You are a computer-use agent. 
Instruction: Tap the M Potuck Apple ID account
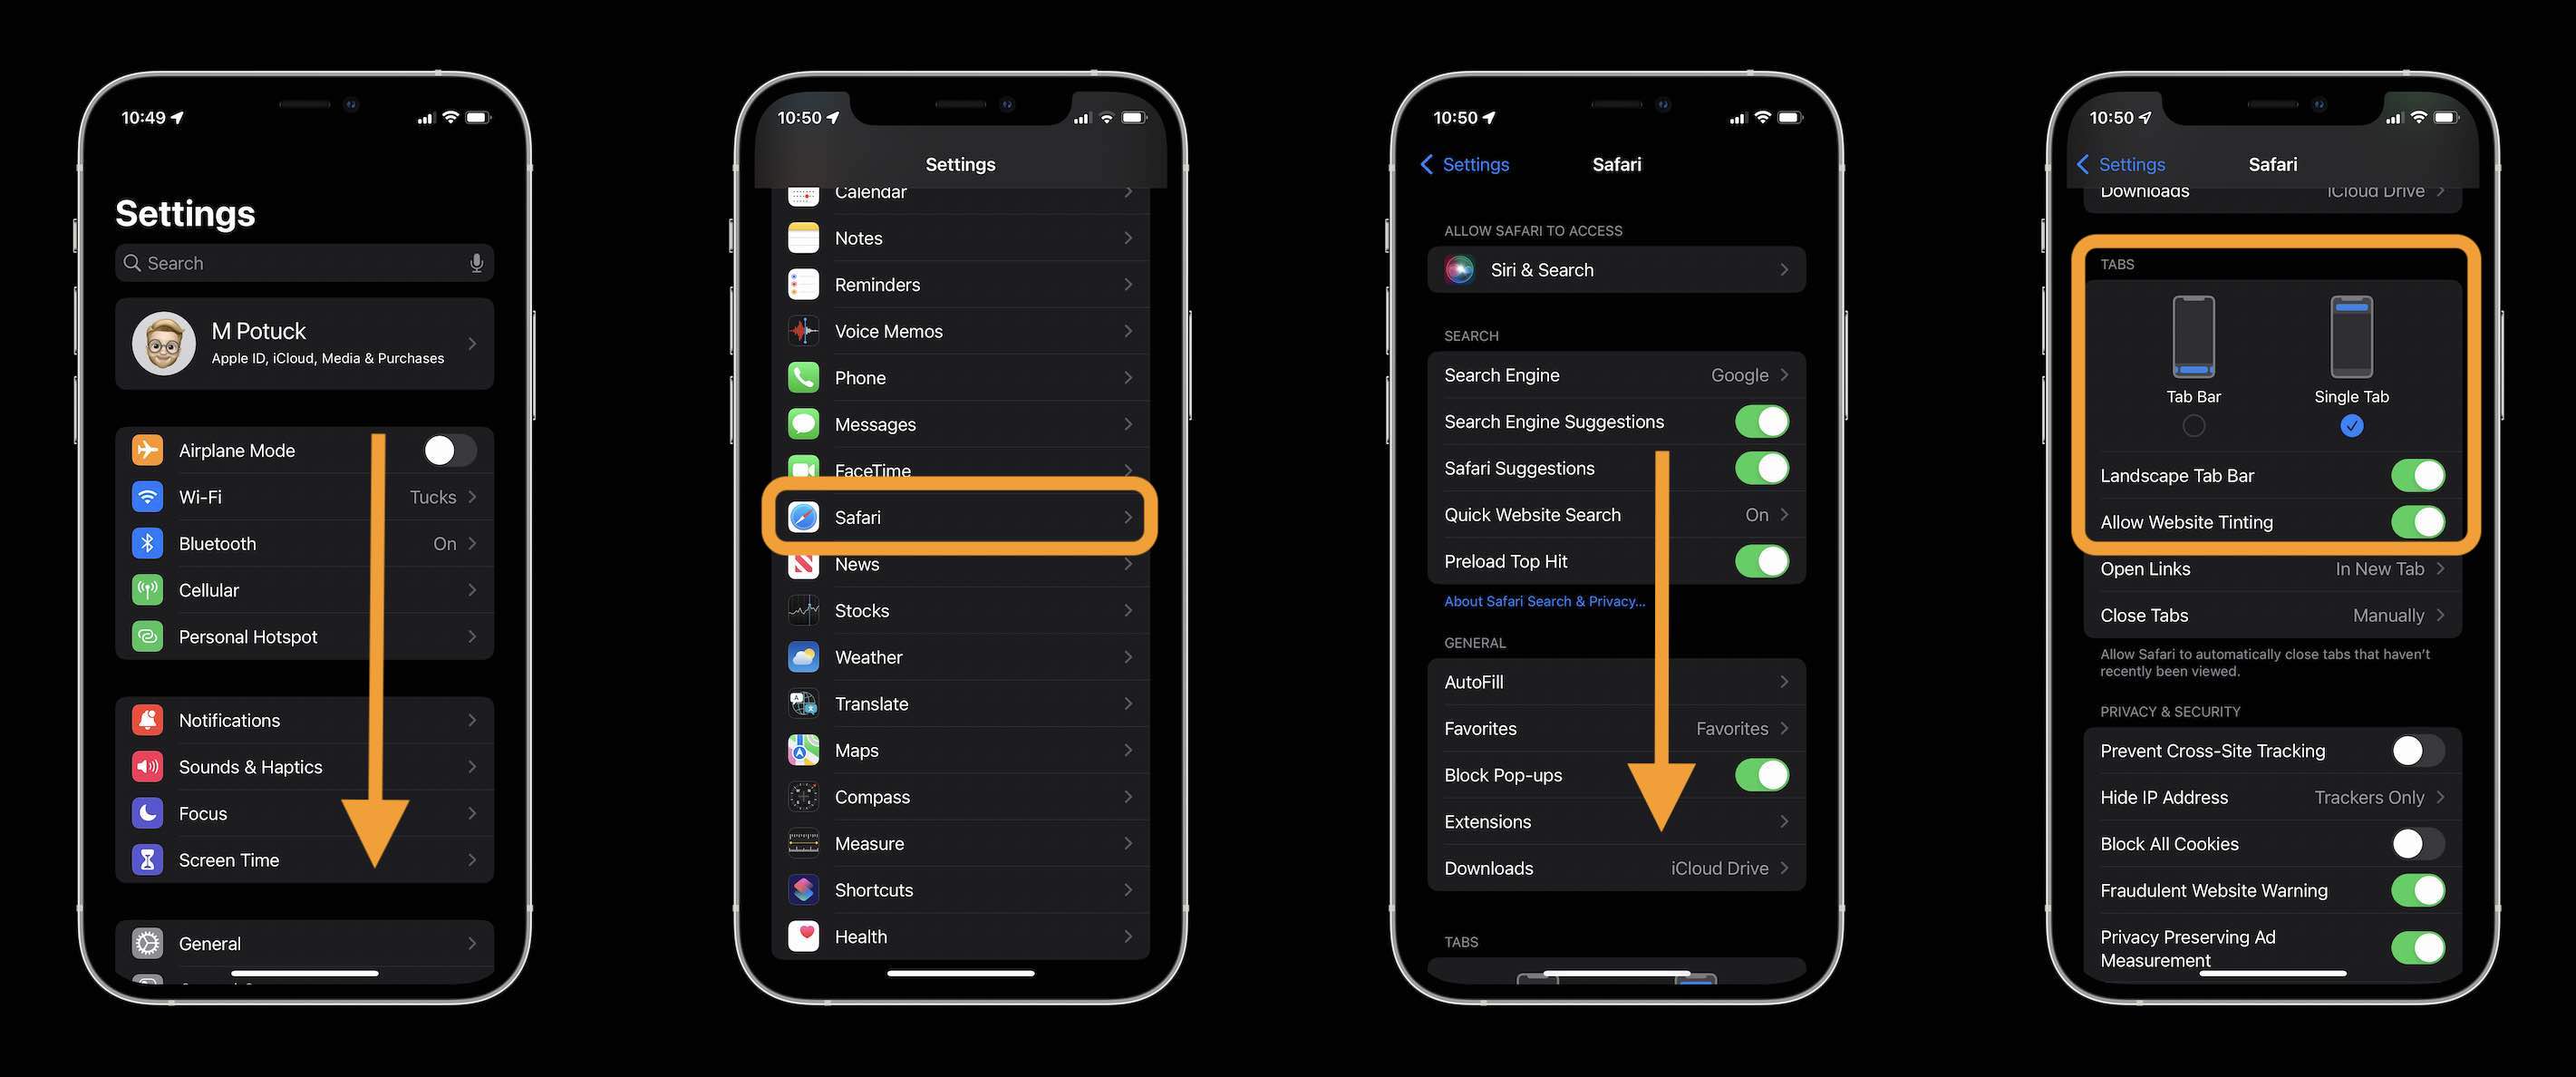point(304,342)
